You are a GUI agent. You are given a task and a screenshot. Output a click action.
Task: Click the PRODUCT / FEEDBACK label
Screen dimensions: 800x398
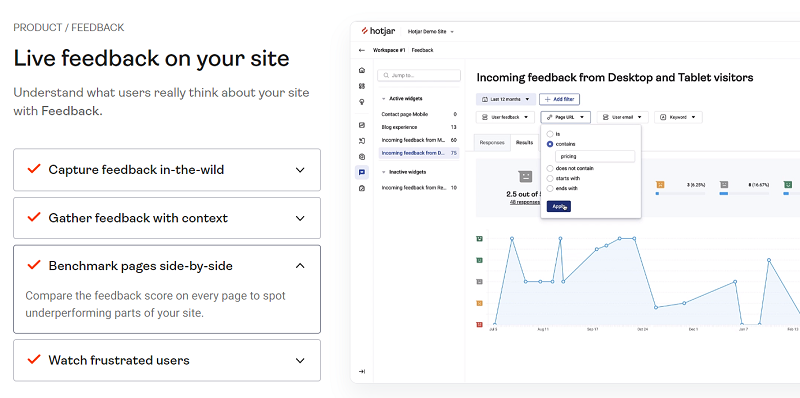pyautogui.click(x=69, y=28)
